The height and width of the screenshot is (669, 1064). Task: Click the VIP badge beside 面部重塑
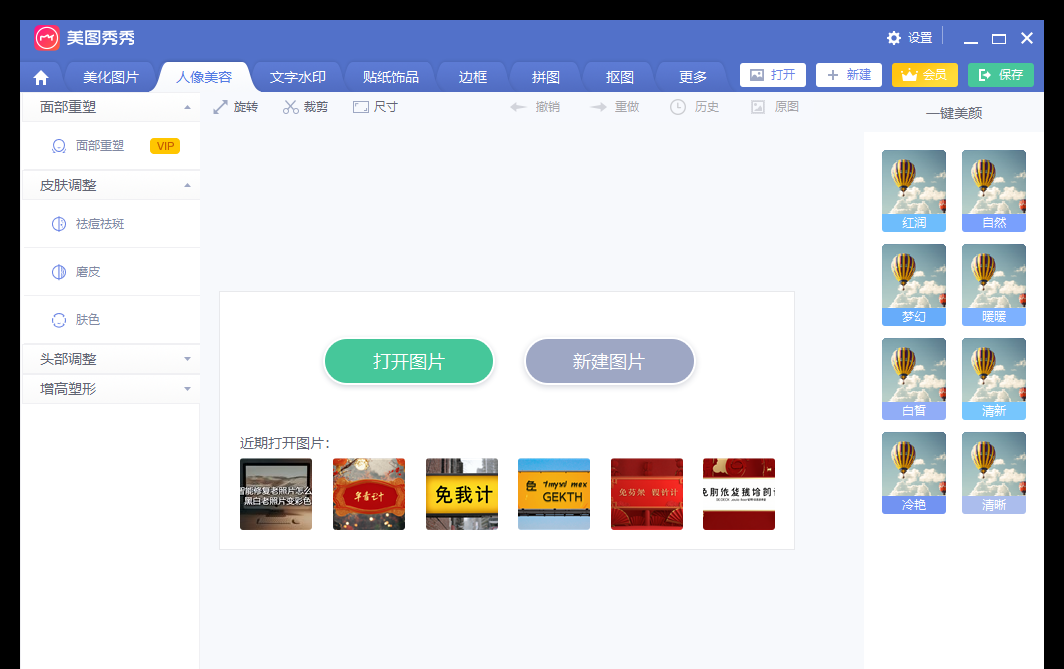(x=165, y=146)
